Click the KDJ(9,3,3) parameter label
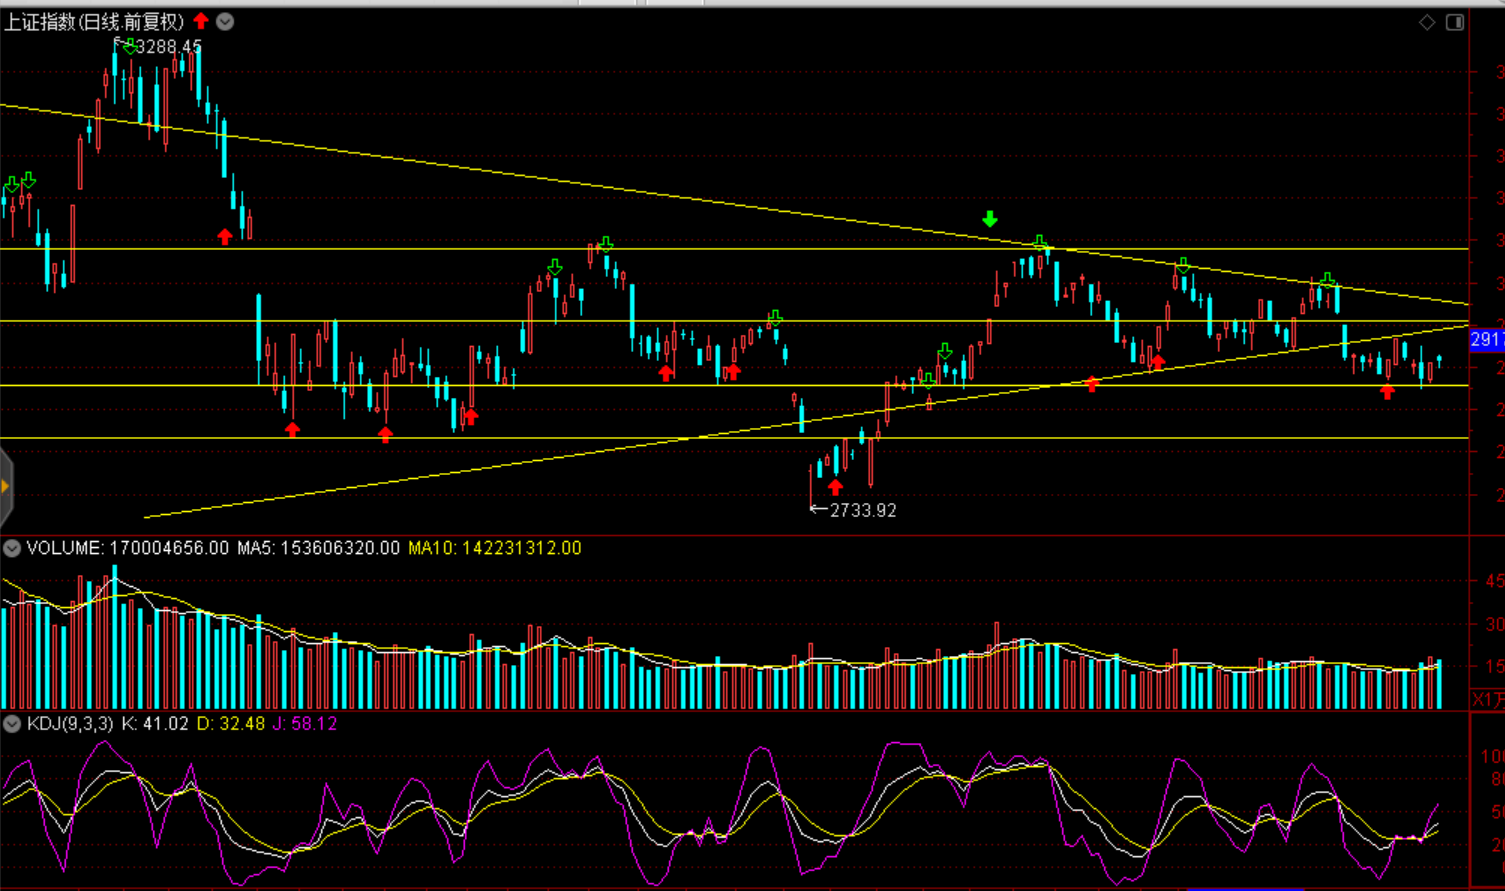The width and height of the screenshot is (1505, 891). (x=70, y=723)
